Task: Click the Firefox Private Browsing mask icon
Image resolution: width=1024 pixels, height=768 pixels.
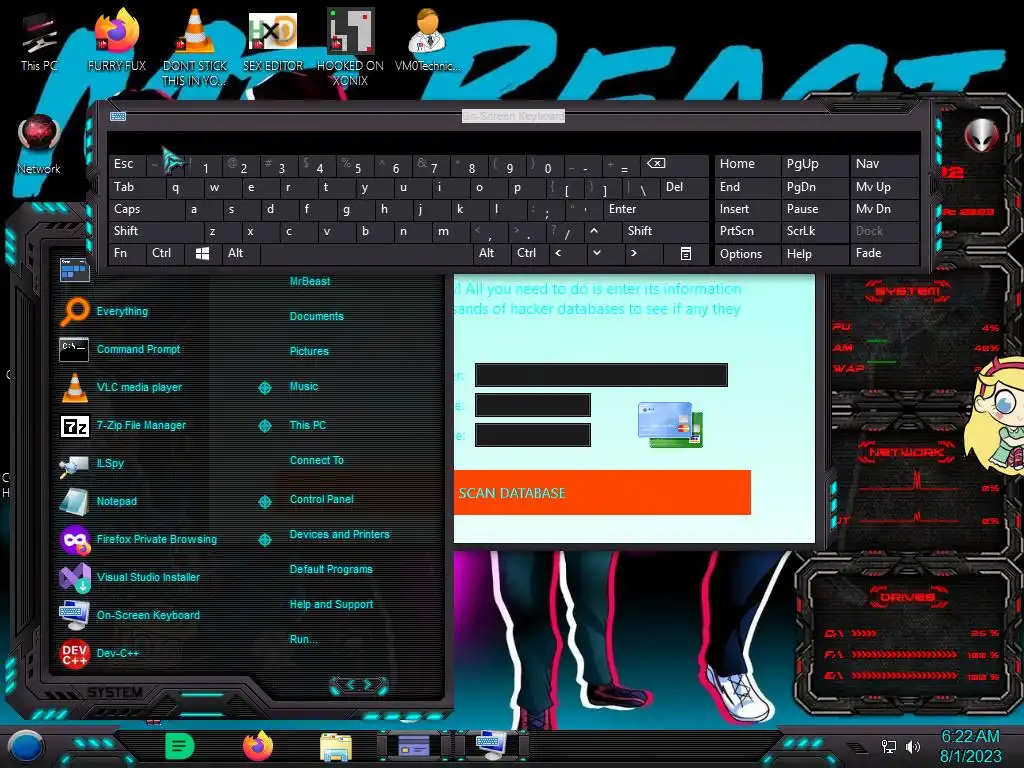Action: pyautogui.click(x=74, y=539)
